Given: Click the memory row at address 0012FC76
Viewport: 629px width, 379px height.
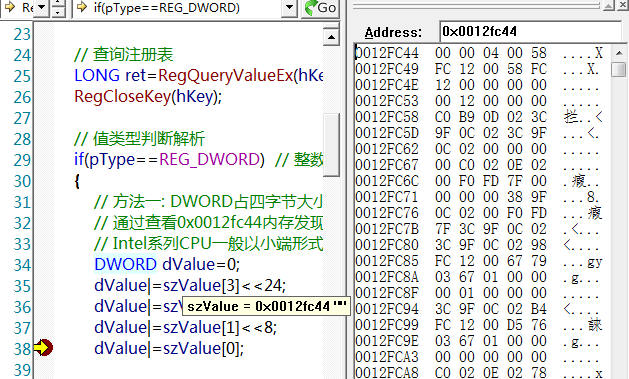Looking at the screenshot, I should click(x=479, y=213).
